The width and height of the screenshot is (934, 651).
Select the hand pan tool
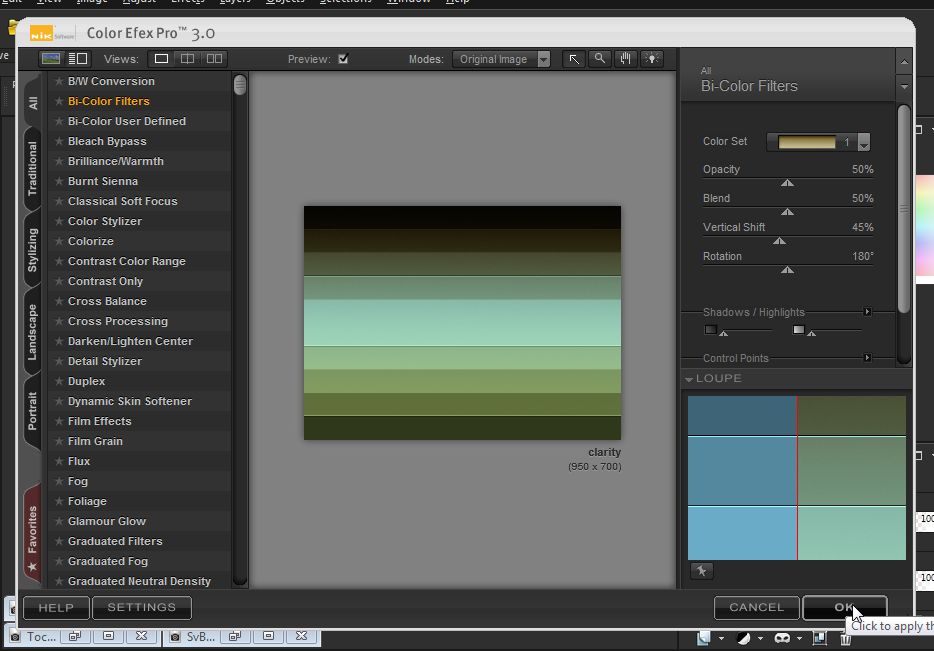(625, 59)
